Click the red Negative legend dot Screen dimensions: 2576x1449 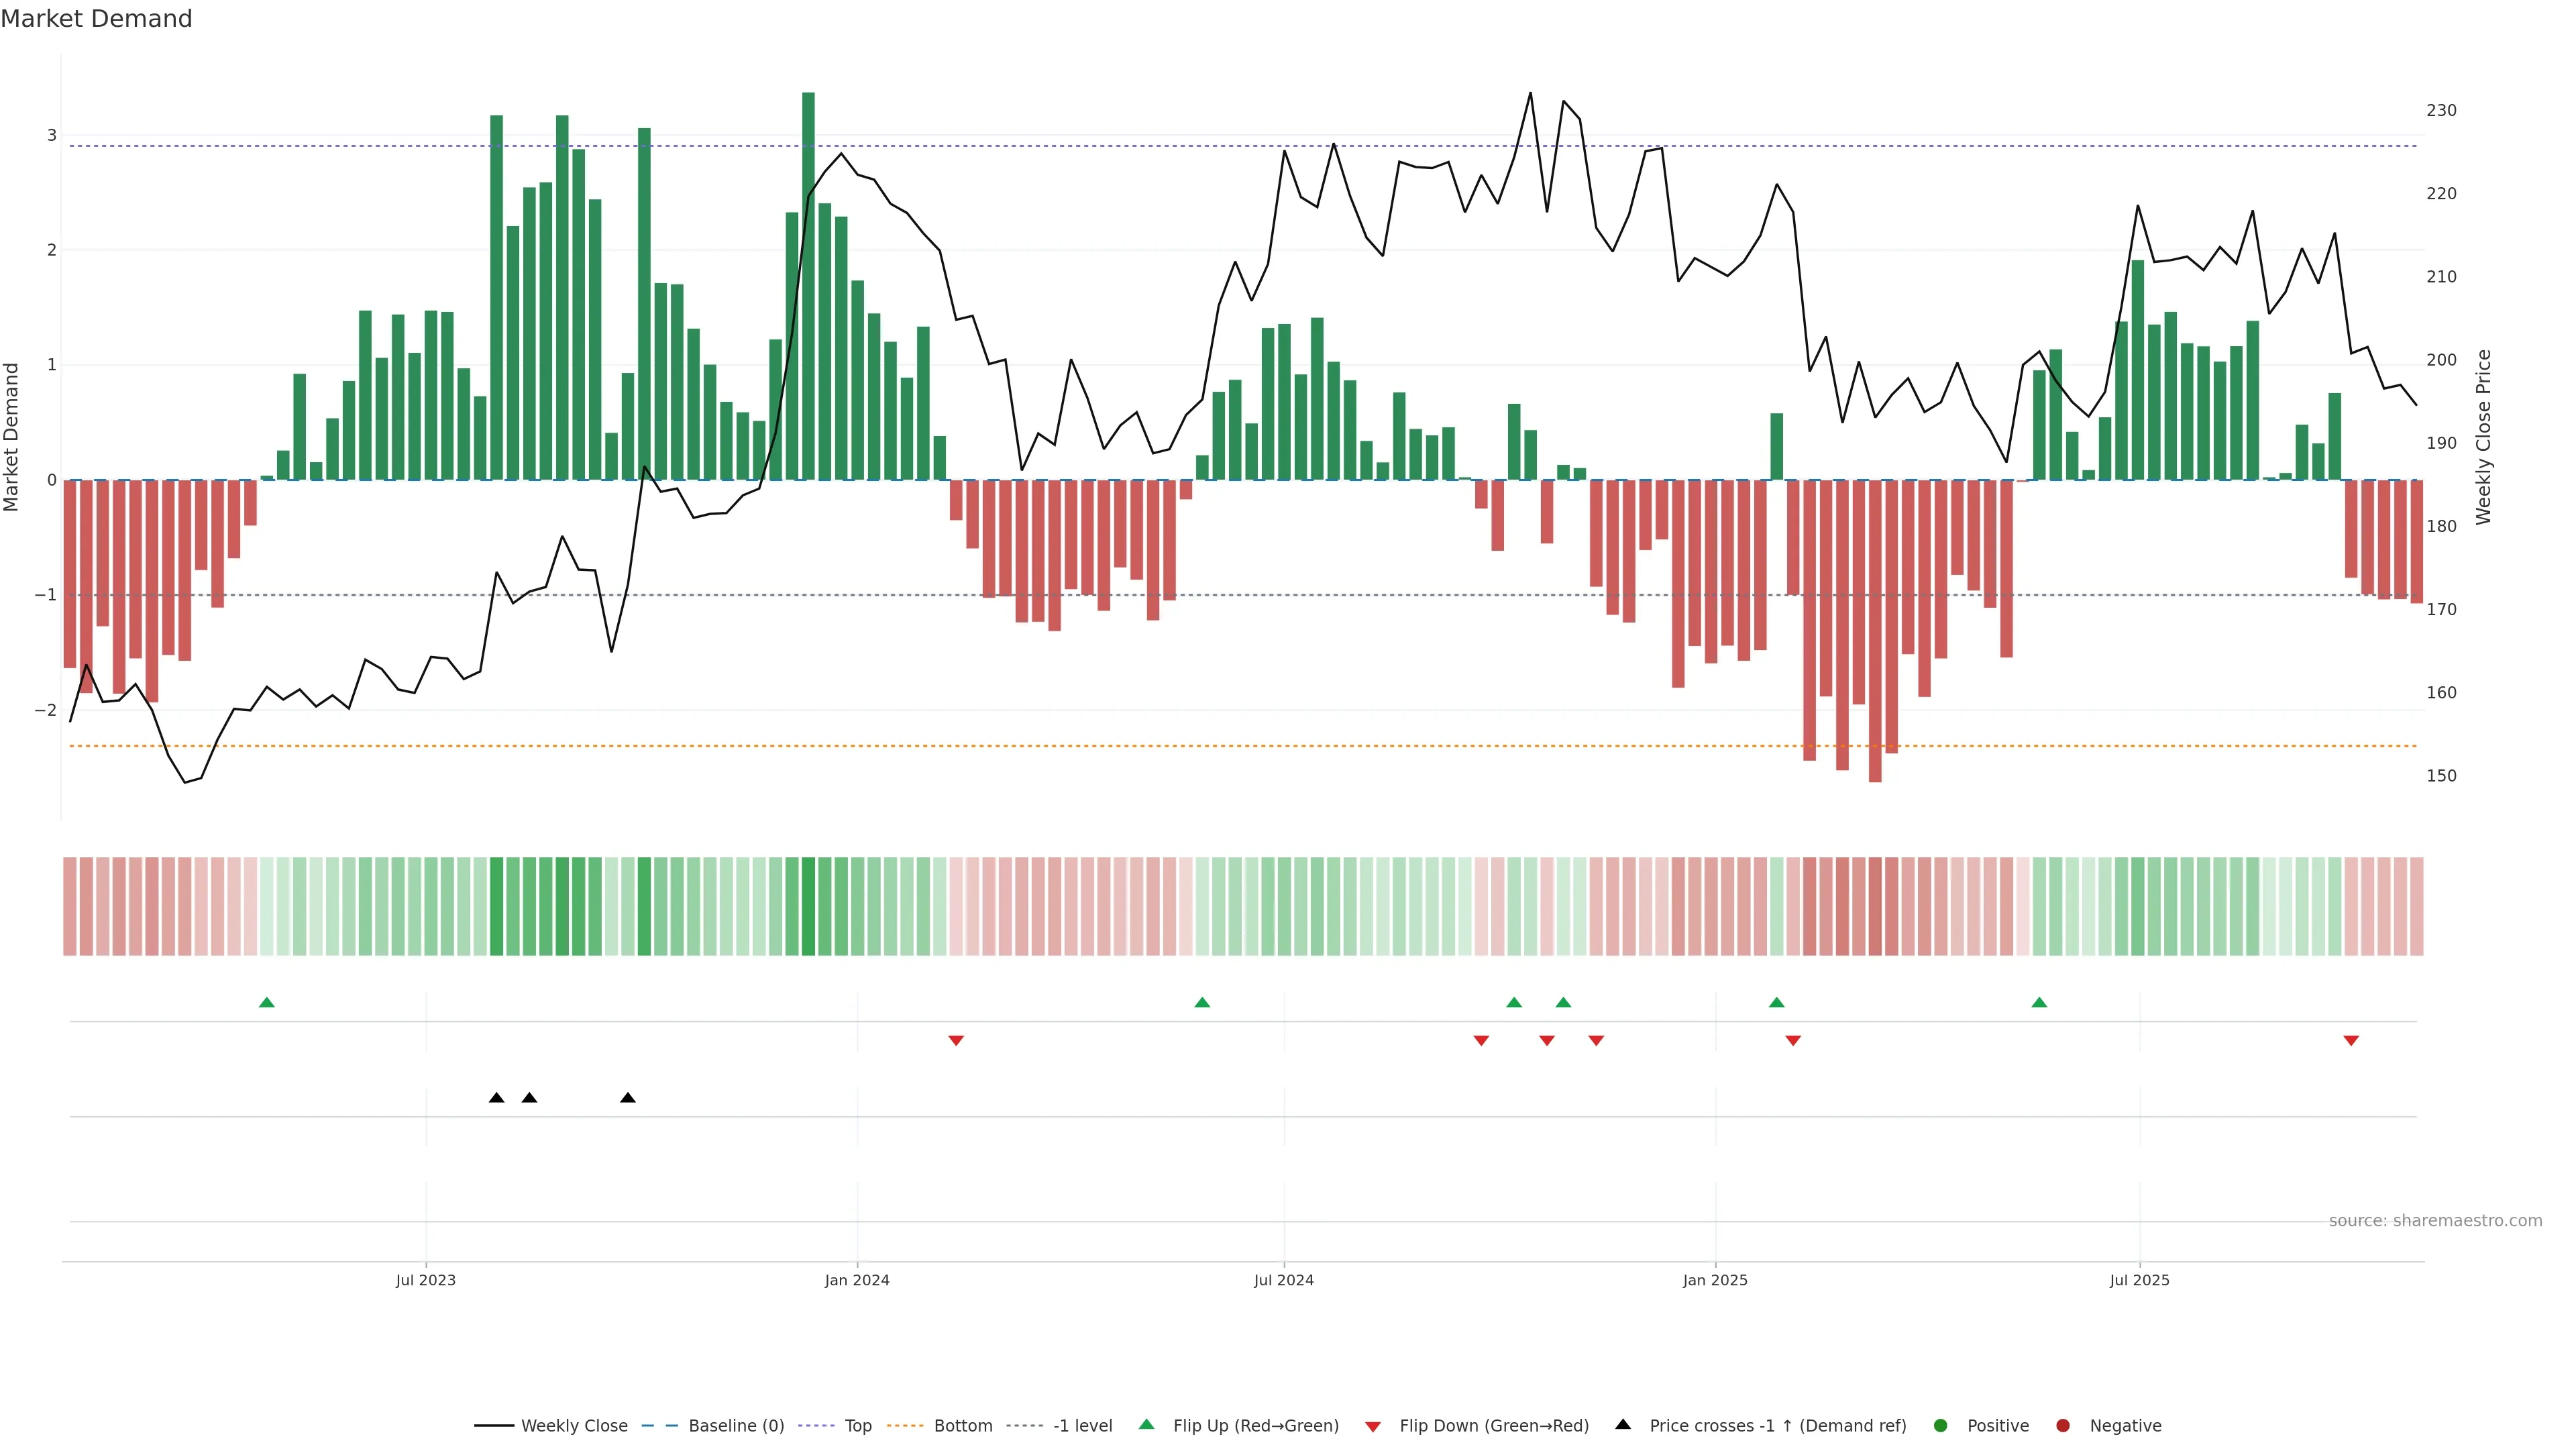pos(2063,1426)
